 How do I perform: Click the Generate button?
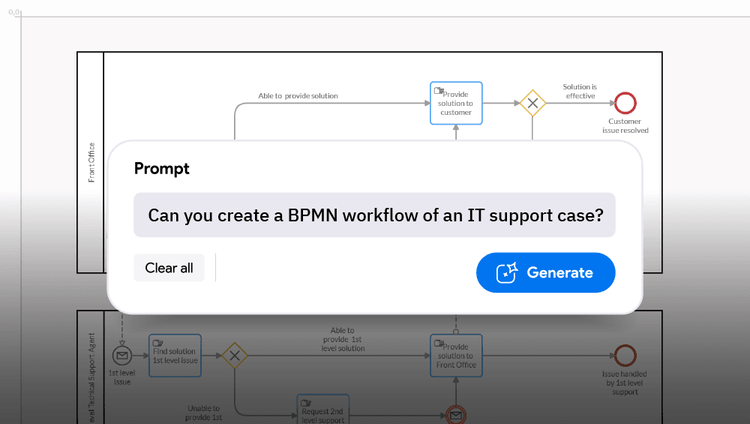545,272
